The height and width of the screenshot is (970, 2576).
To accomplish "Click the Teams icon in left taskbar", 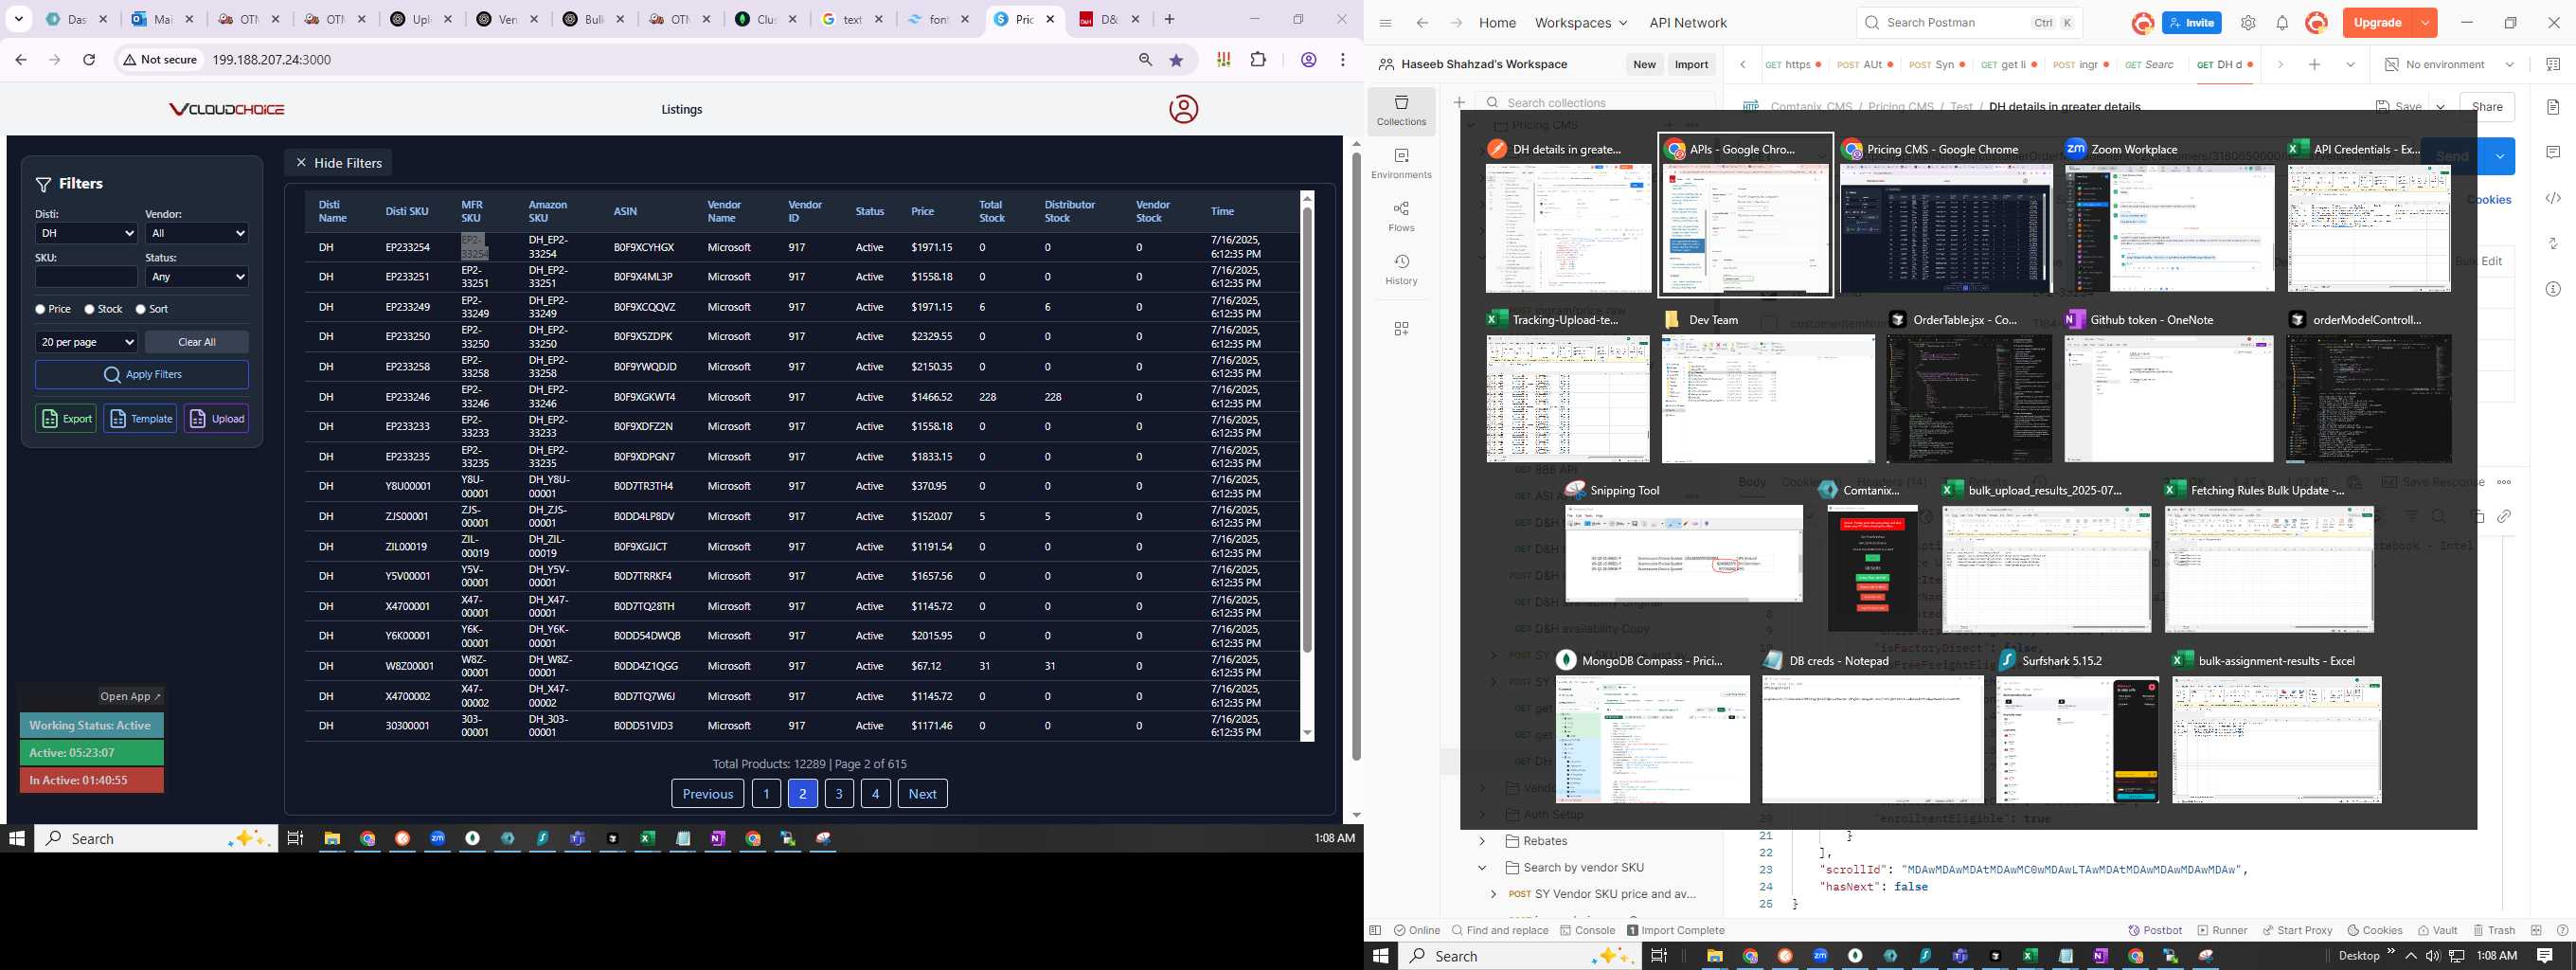I will [577, 839].
